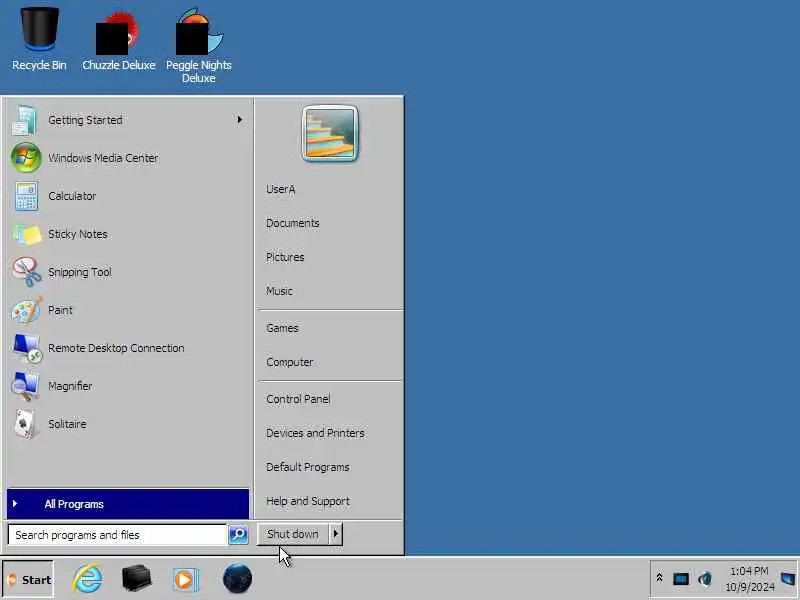This screenshot has width=800, height=600.
Task: Open Windows Media Player from taskbar
Action: click(184, 580)
